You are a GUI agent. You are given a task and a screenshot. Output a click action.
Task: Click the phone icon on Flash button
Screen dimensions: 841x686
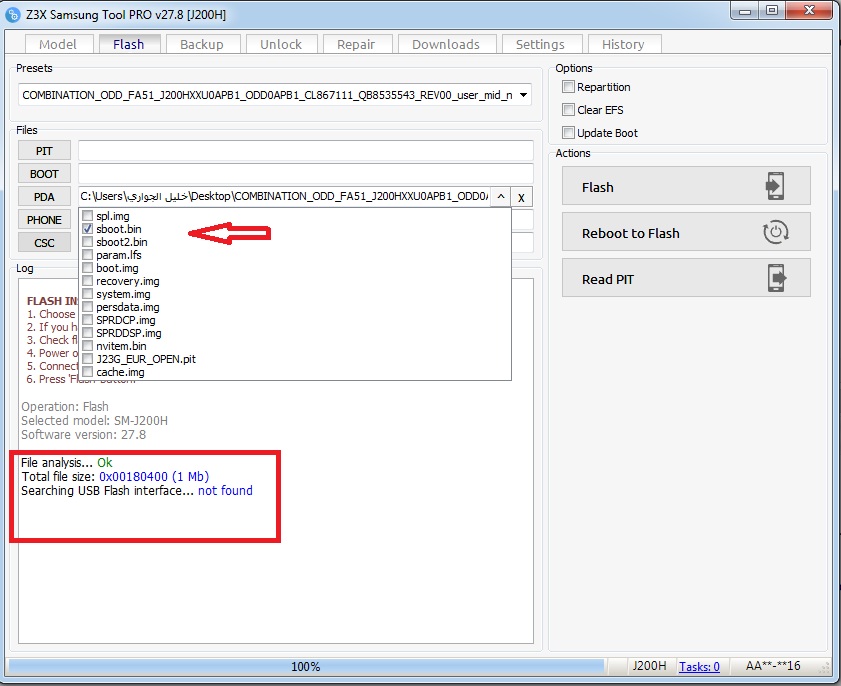[x=775, y=186]
